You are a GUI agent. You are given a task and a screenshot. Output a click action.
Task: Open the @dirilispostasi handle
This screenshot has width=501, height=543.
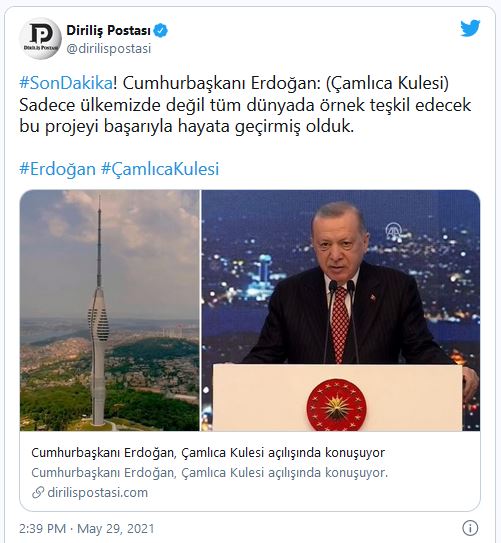click(x=109, y=48)
